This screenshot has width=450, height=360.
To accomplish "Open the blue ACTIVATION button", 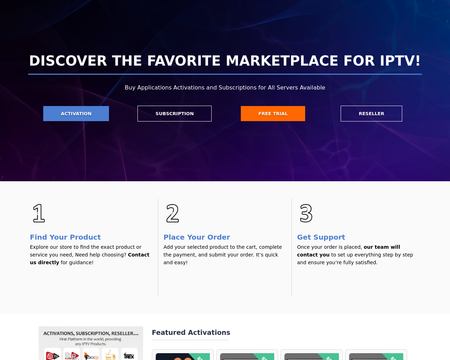I will pos(76,114).
